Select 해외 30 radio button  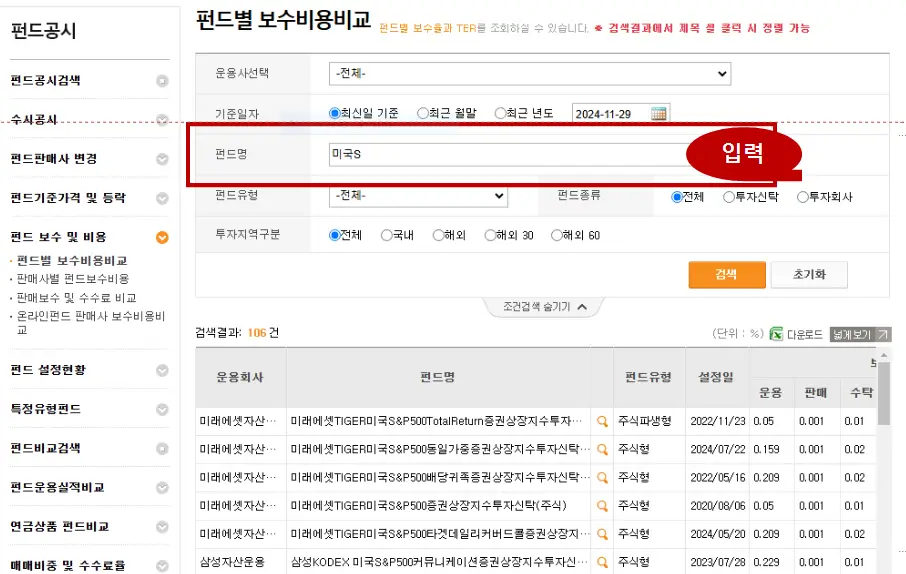(490, 235)
